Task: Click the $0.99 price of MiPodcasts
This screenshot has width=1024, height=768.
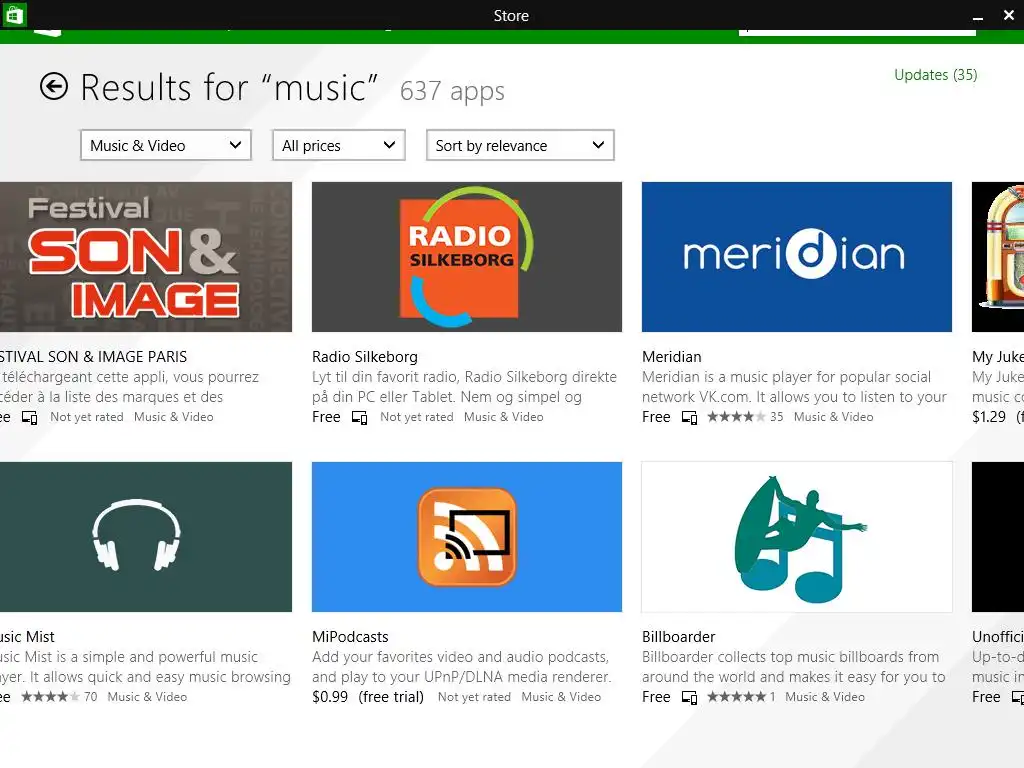Action: click(x=330, y=697)
